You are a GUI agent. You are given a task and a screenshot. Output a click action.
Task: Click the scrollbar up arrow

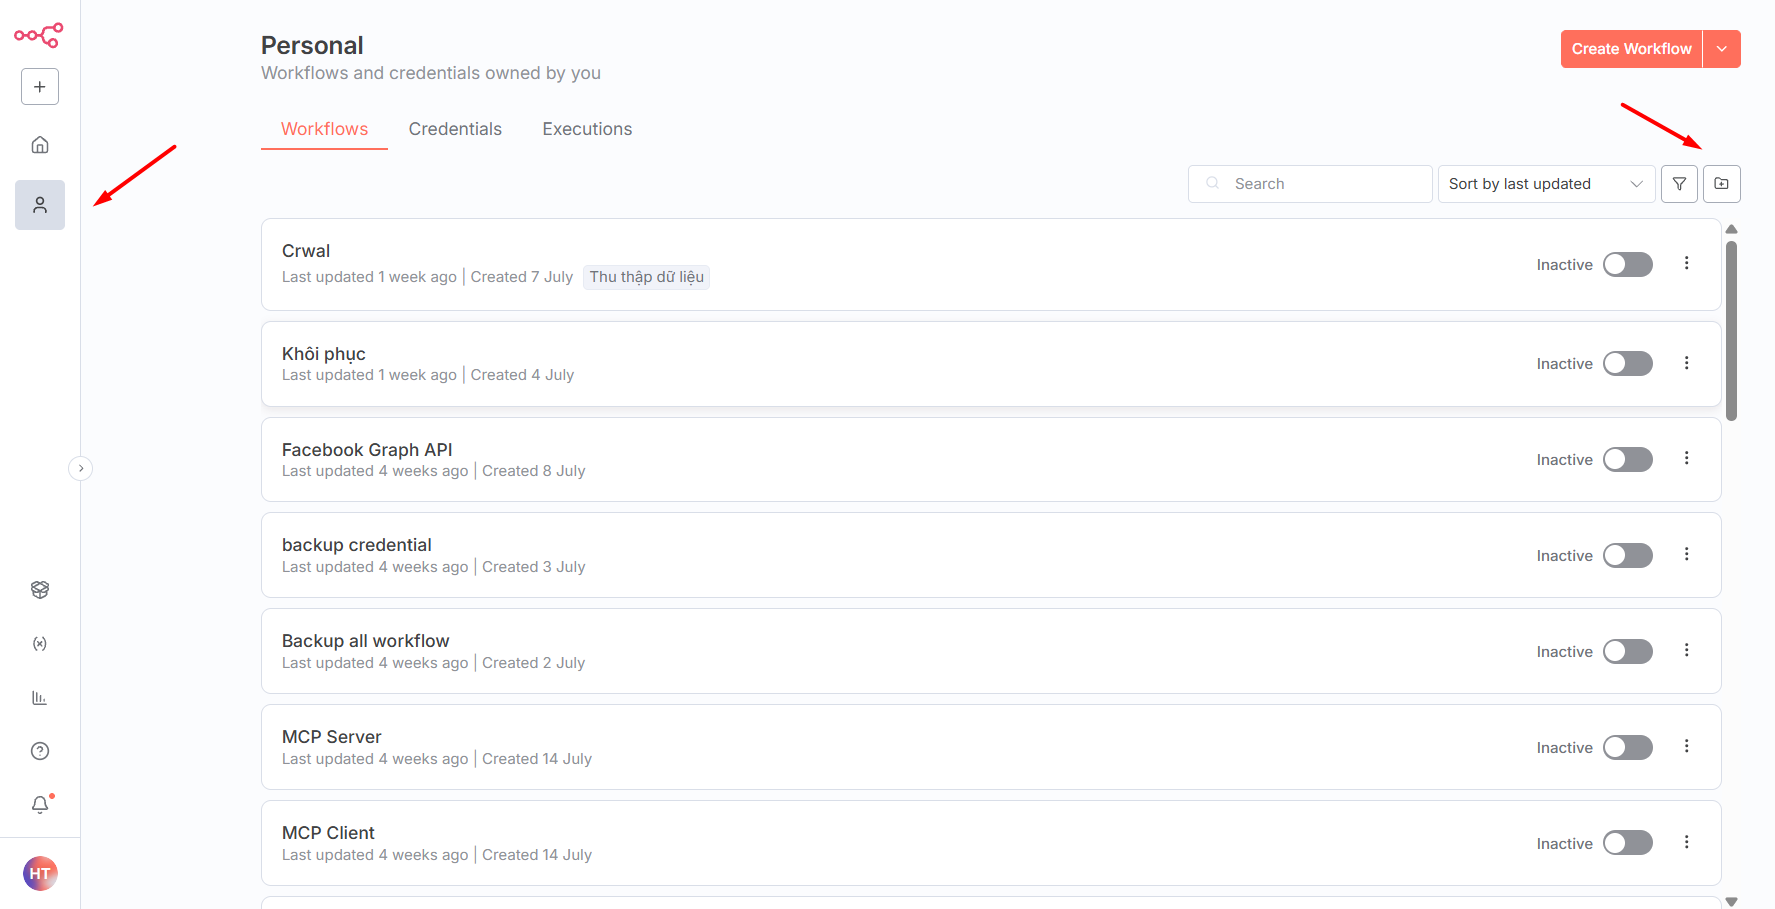point(1731,229)
